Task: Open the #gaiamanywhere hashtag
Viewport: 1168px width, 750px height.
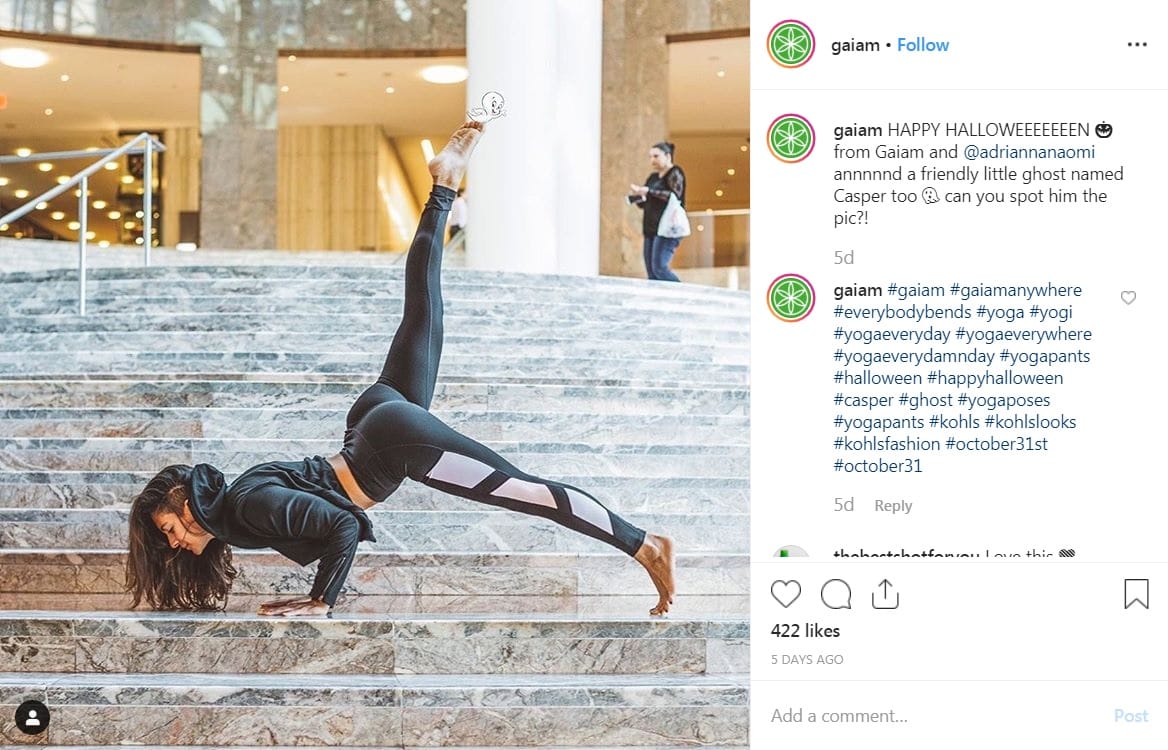Action: coord(1015,290)
